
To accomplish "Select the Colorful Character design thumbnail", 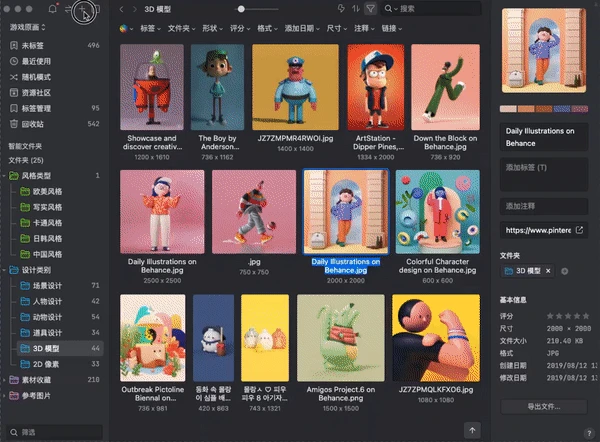I will 437,212.
